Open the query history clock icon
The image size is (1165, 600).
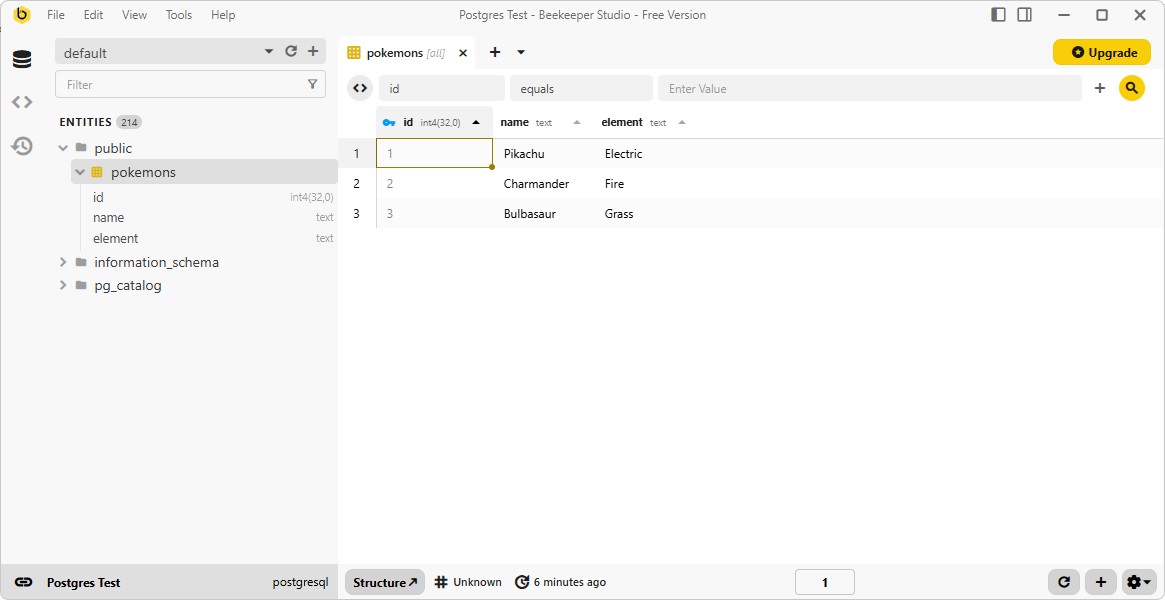(x=22, y=146)
